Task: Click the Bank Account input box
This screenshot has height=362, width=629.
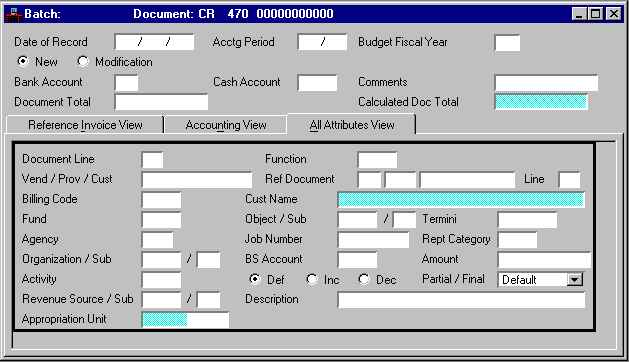Action: pos(126,83)
